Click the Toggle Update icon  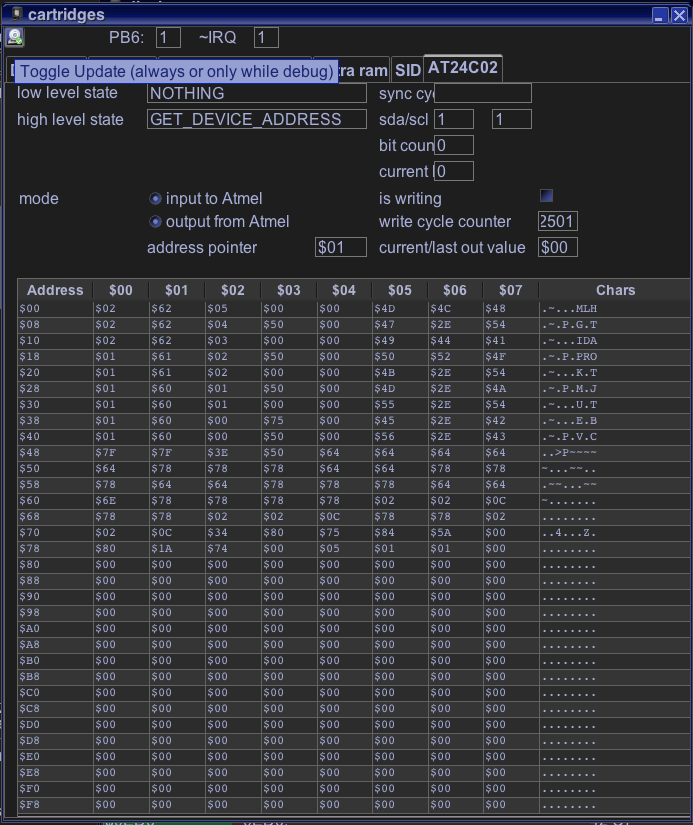(x=15, y=37)
